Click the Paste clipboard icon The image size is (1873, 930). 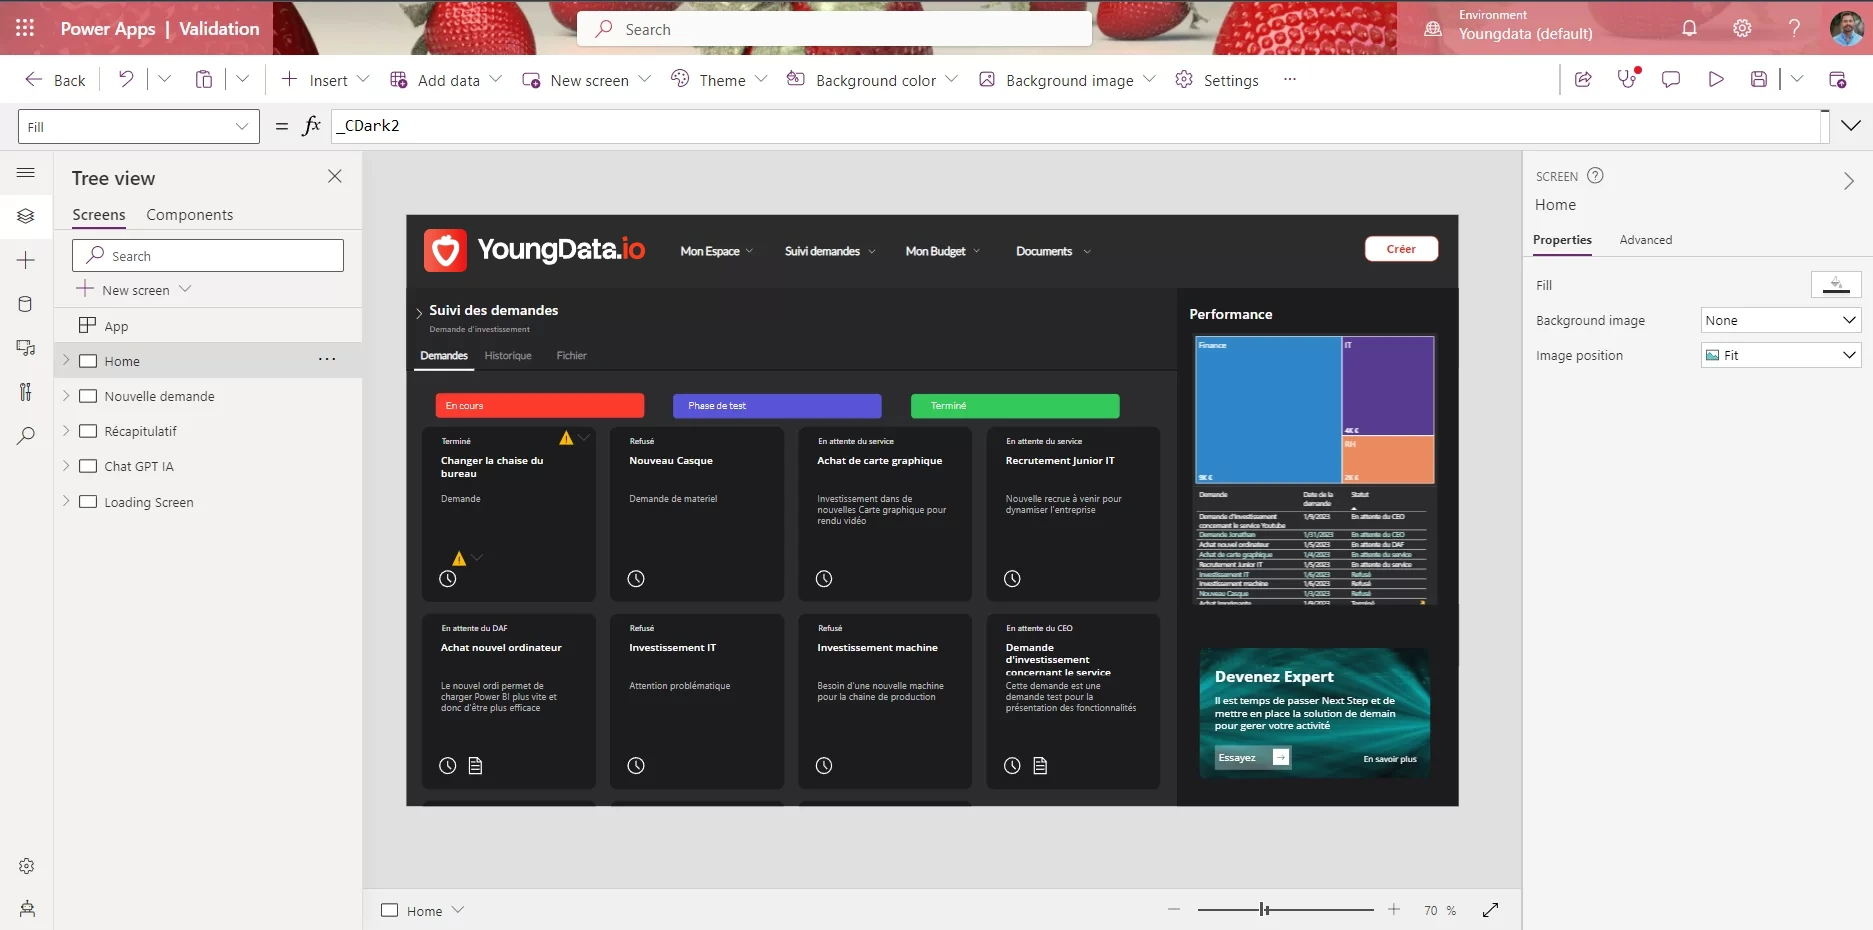coord(204,79)
